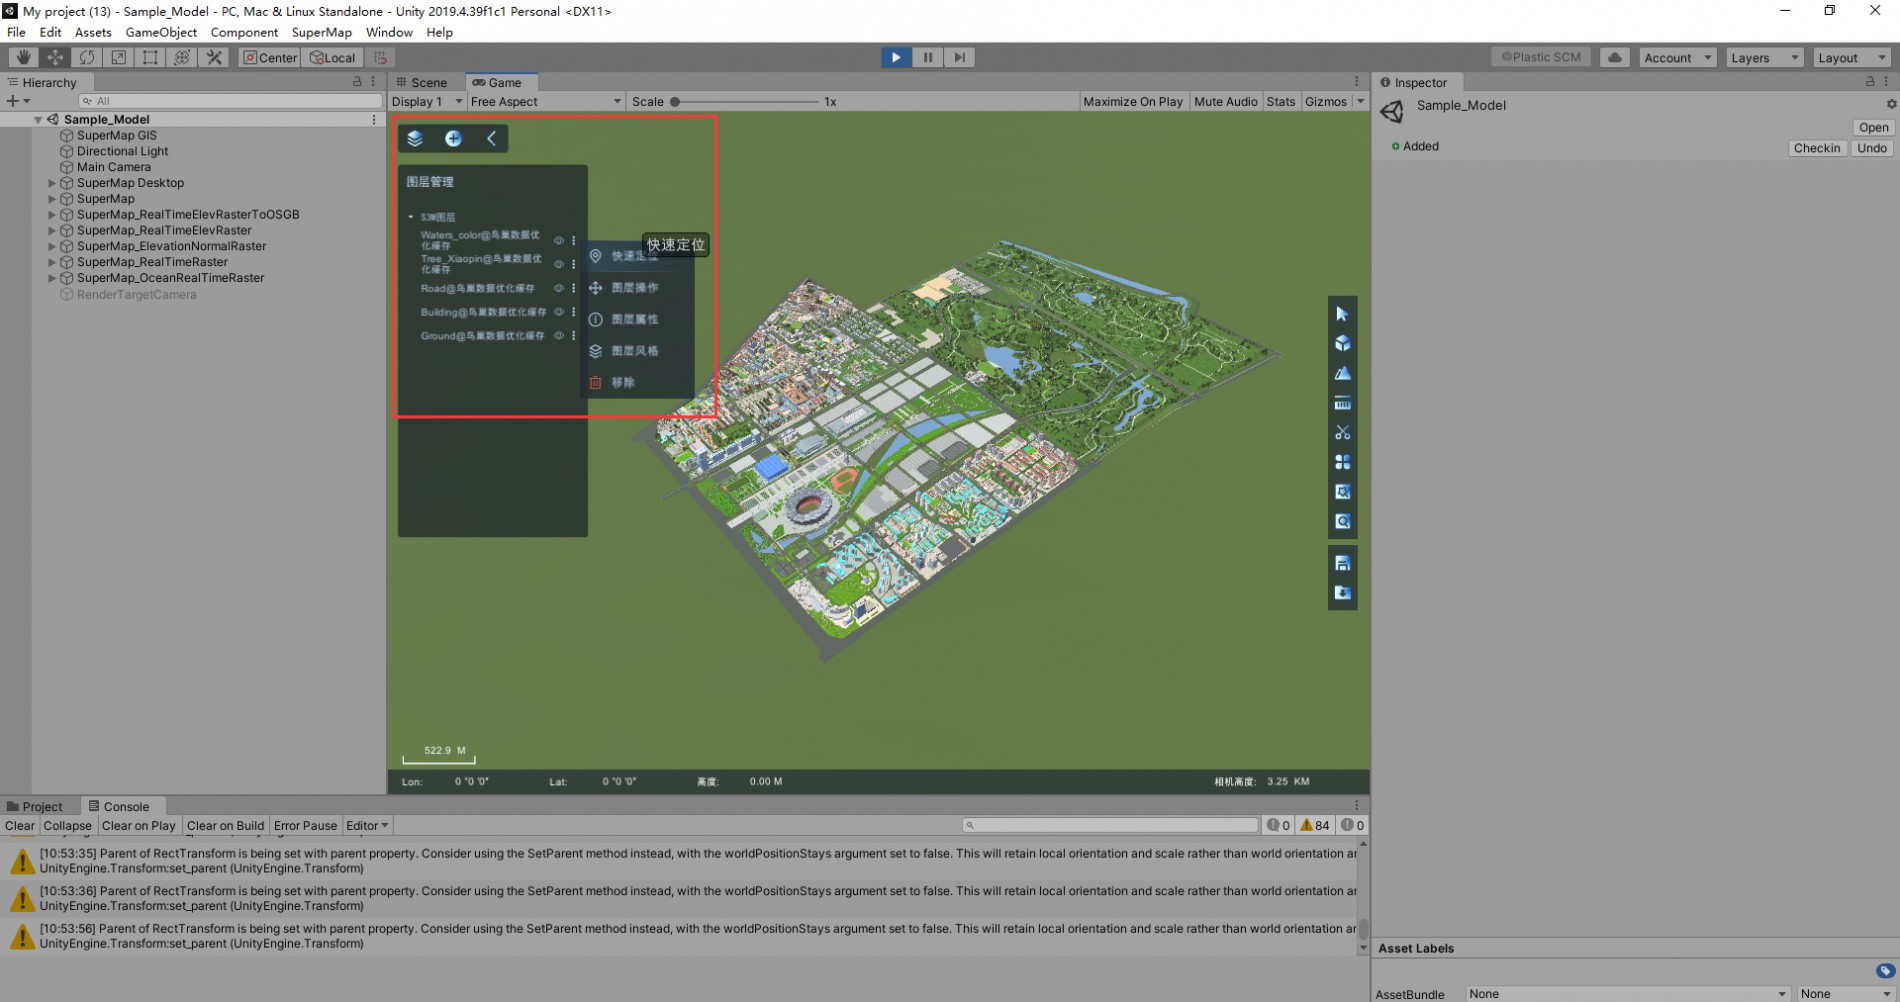This screenshot has width=1900, height=1002.
Task: Select the combined Transform tool
Action: point(182,57)
